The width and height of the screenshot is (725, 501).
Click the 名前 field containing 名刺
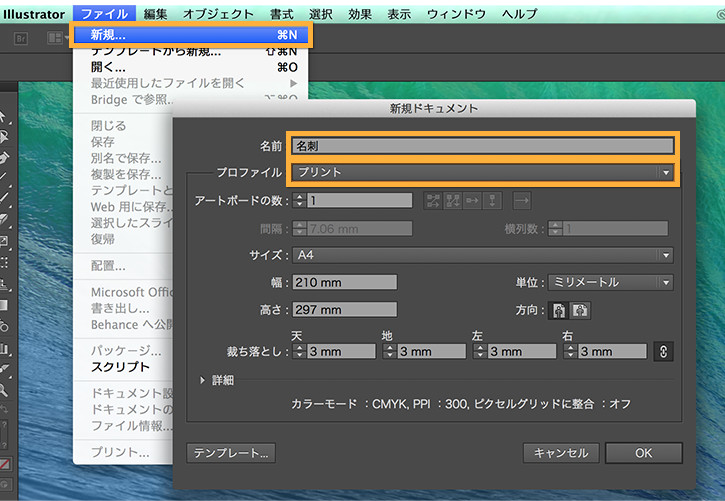point(483,146)
